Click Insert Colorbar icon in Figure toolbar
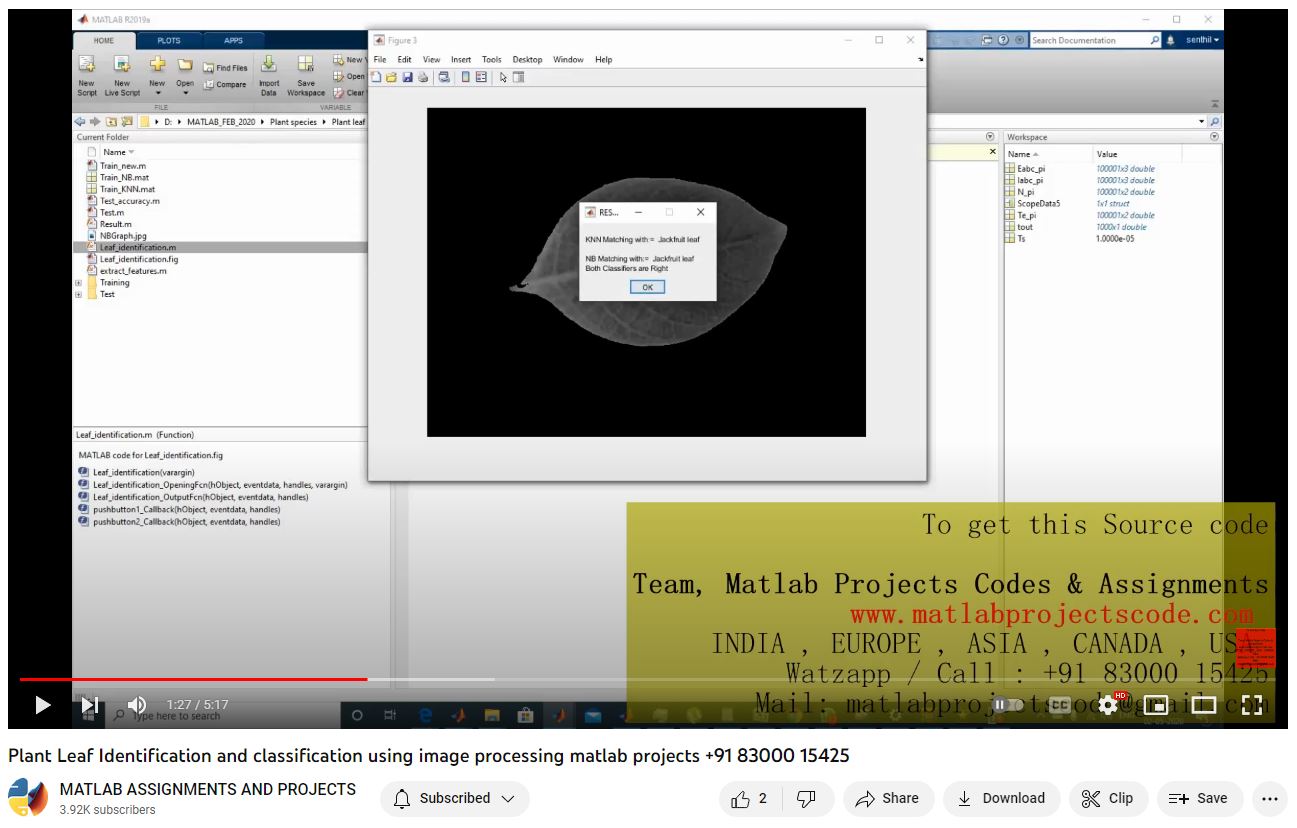This screenshot has height=828, width=1297. coord(466,77)
